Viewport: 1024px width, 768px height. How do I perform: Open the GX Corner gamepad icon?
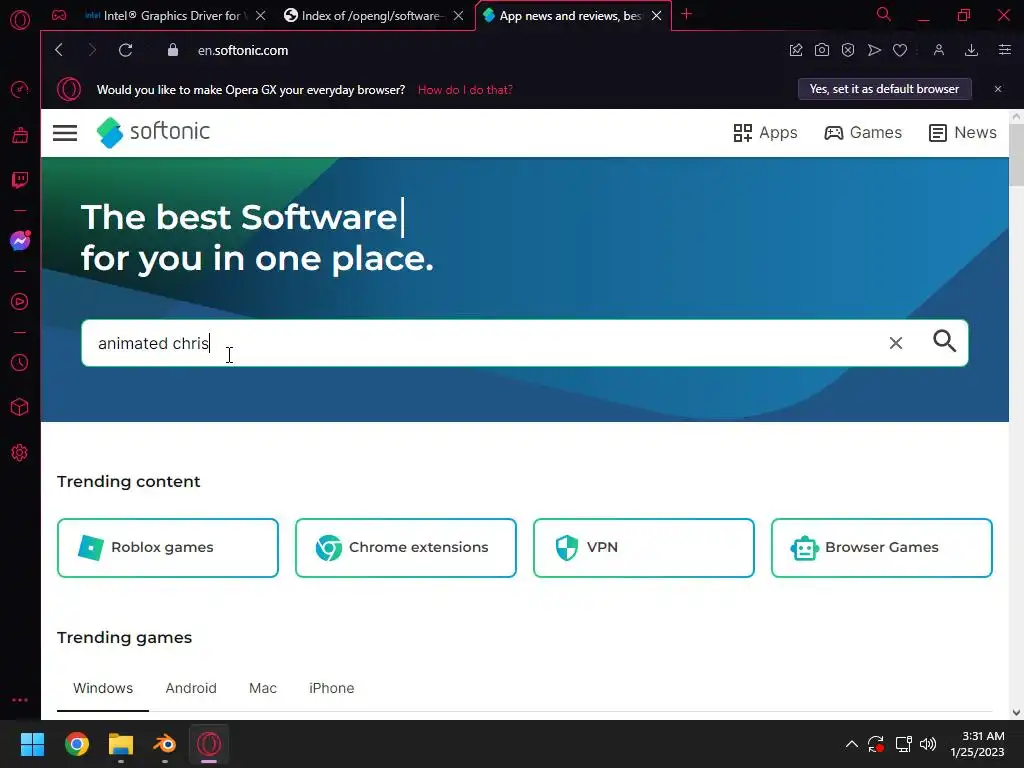pyautogui.click(x=59, y=15)
